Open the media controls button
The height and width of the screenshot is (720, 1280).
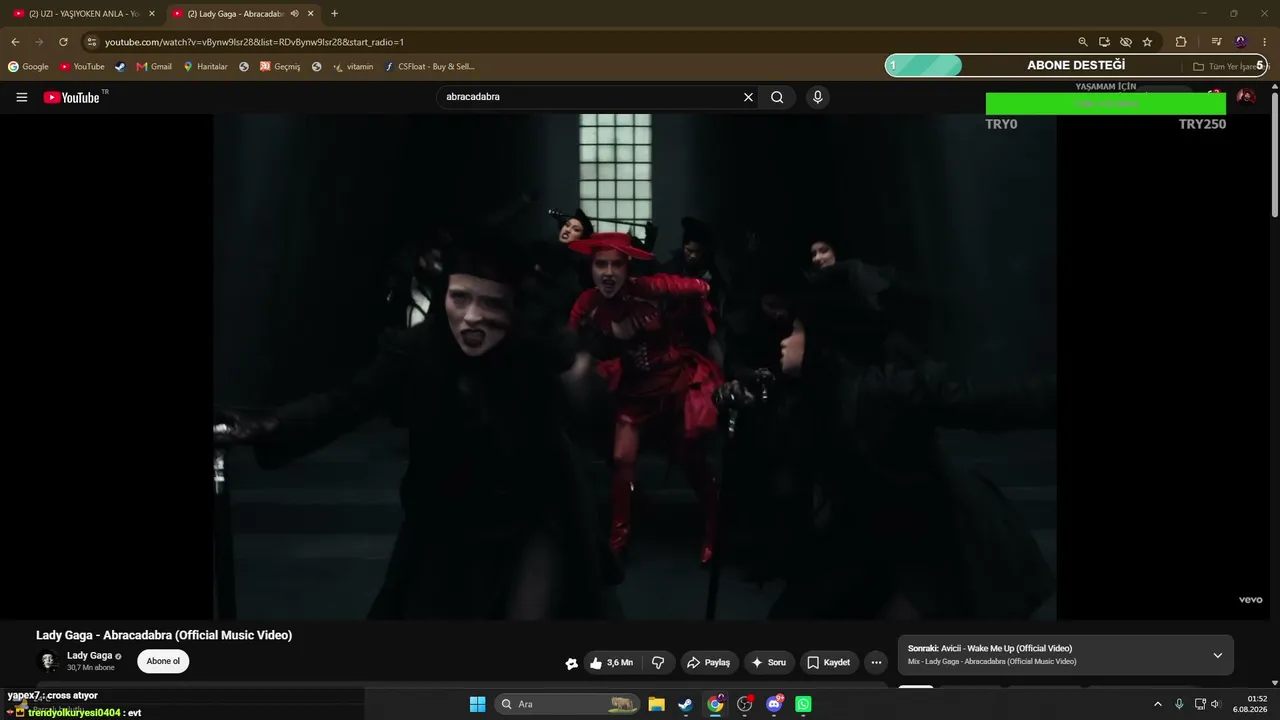click(1216, 42)
